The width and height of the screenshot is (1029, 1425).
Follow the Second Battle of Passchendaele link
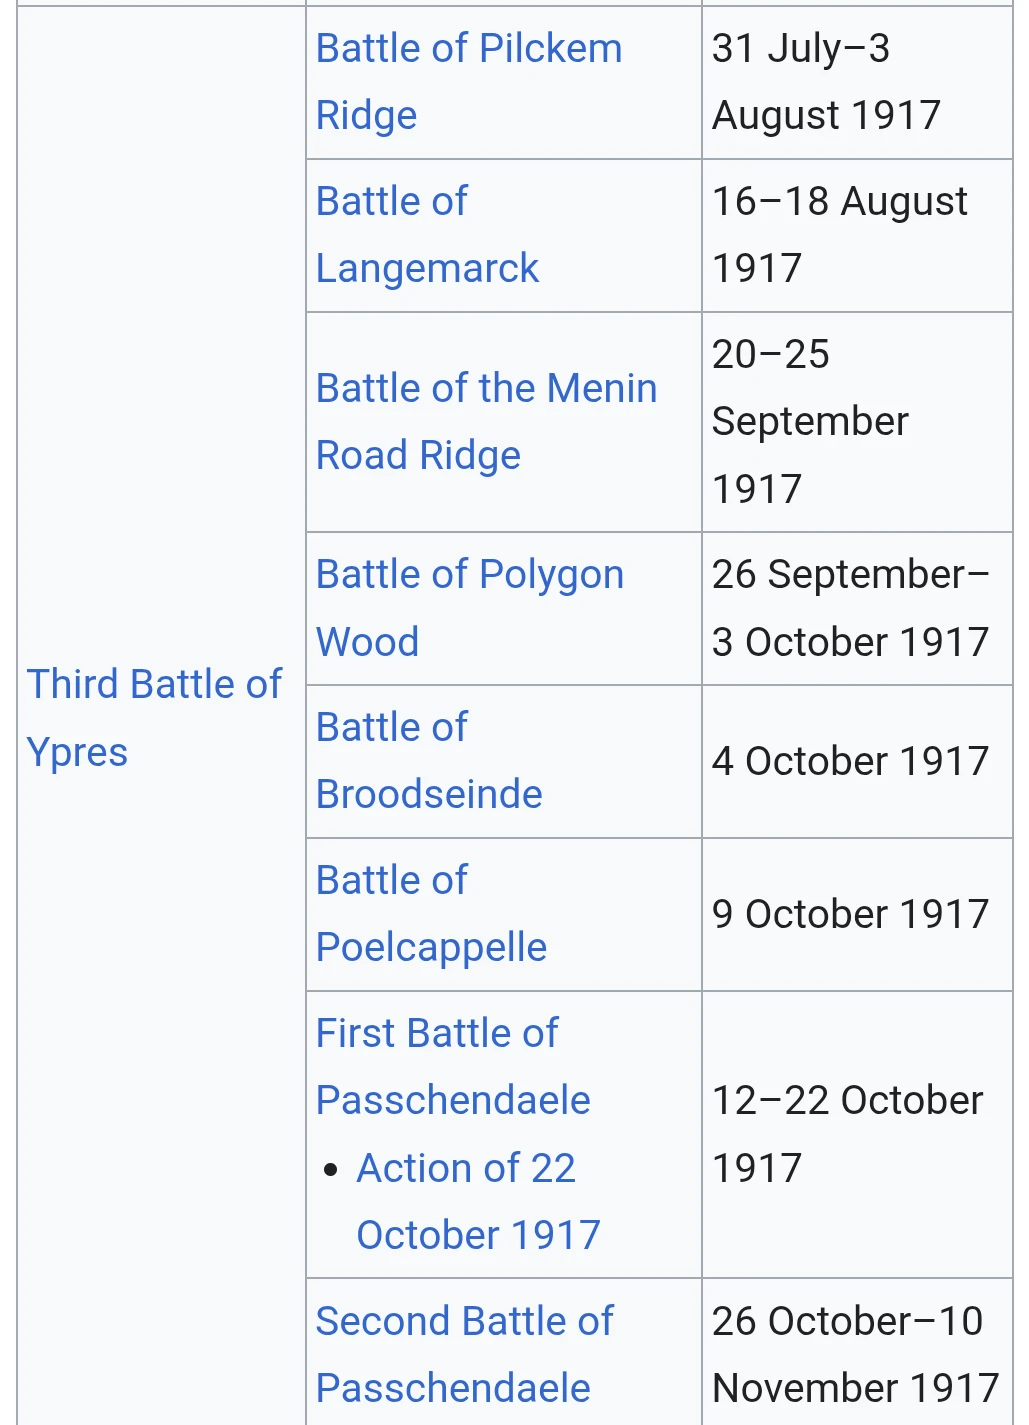click(x=464, y=1355)
